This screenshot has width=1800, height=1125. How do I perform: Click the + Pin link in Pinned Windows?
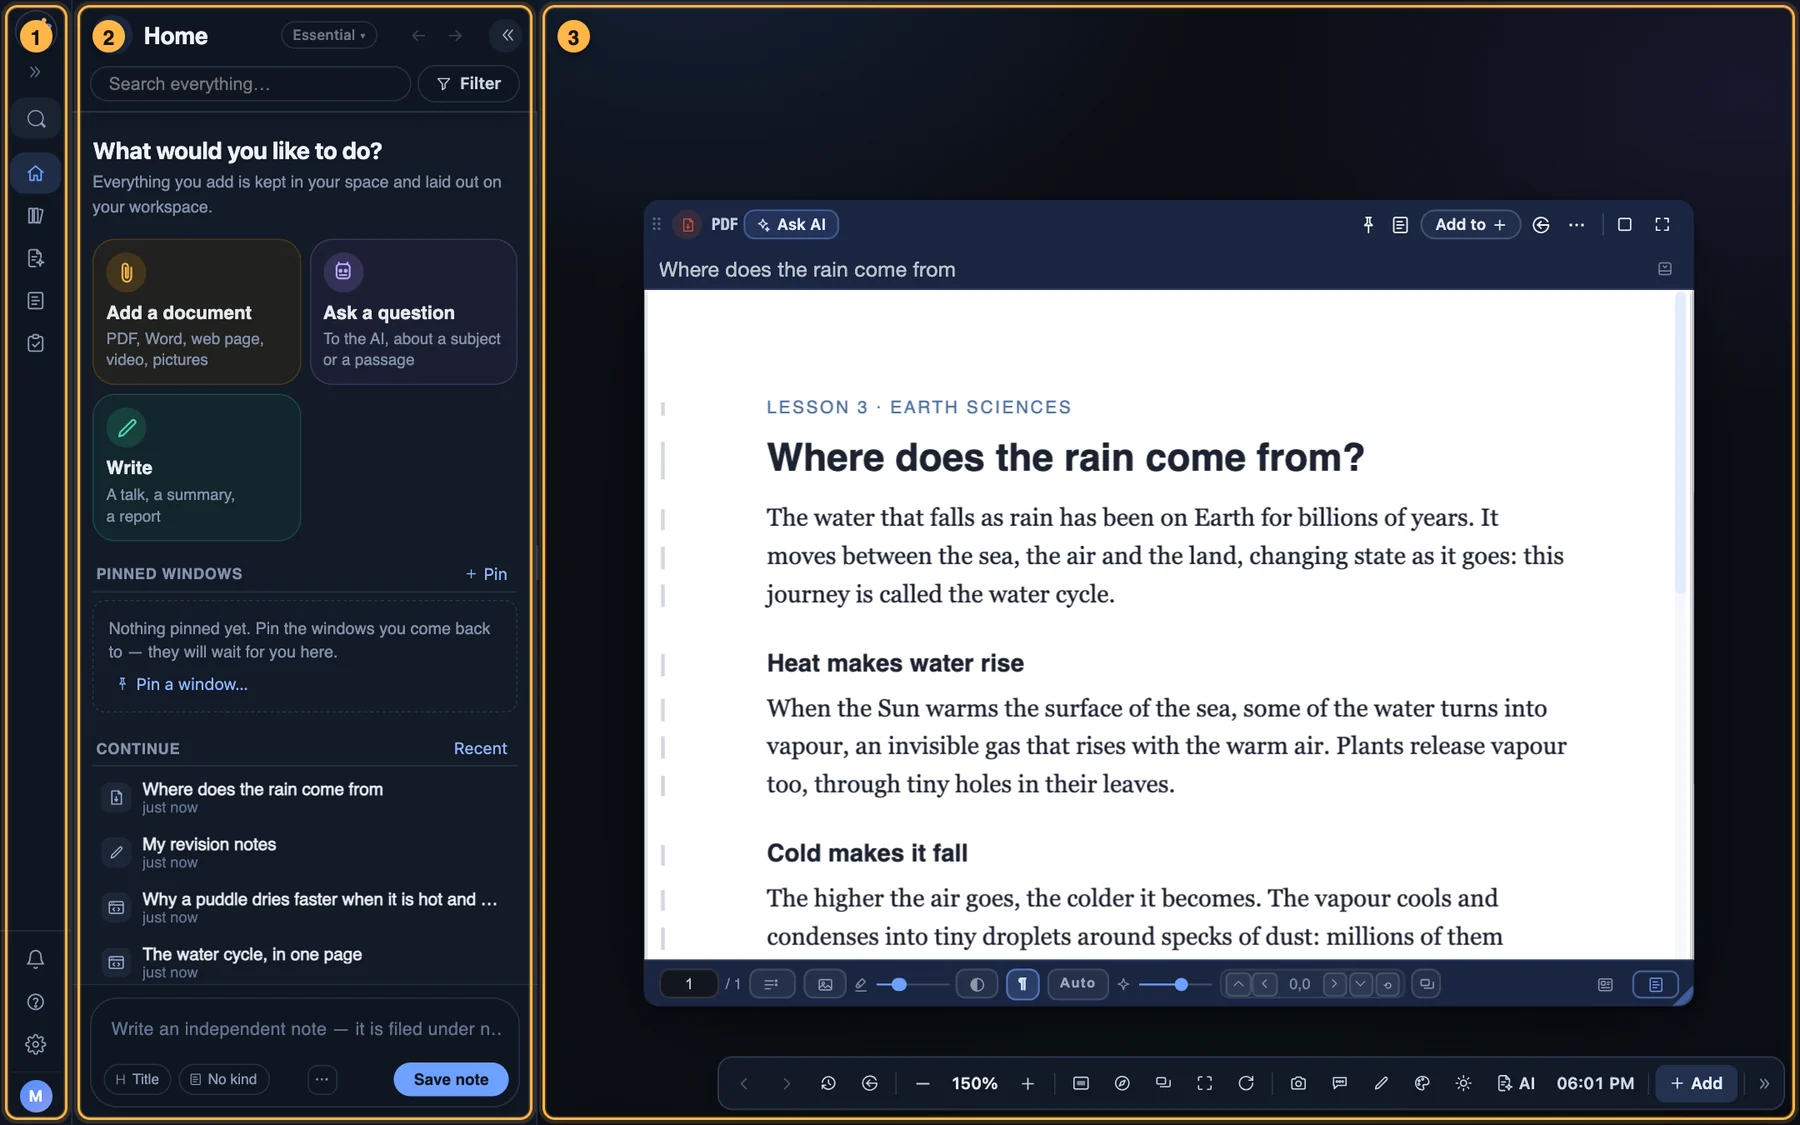click(x=486, y=574)
